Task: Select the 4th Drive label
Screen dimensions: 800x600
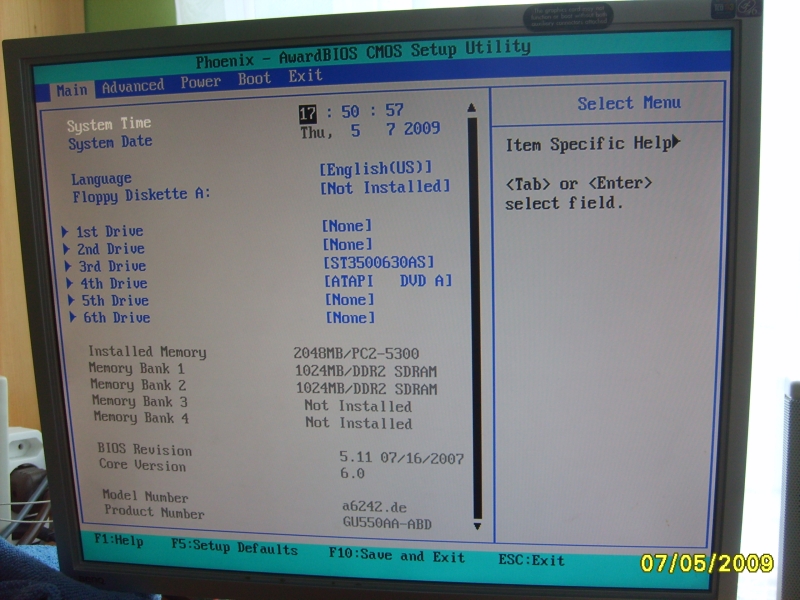Action: point(114,283)
